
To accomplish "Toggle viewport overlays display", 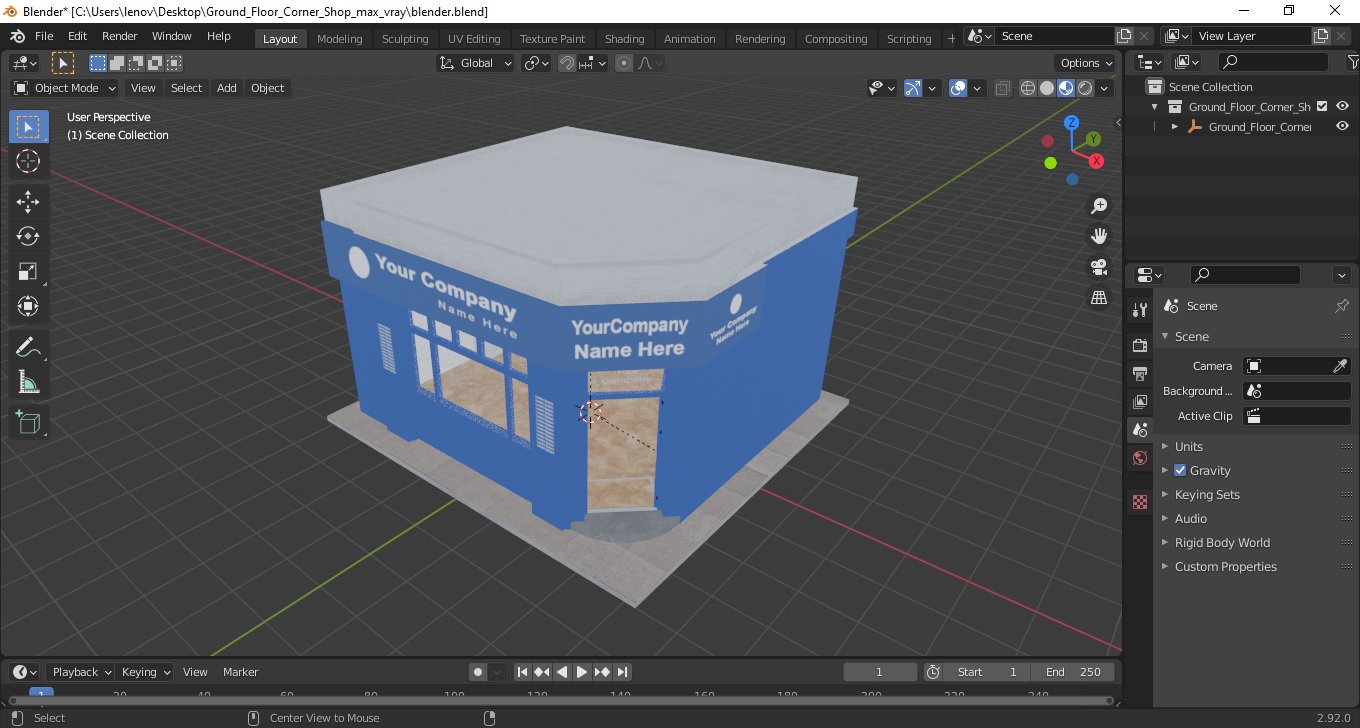I will click(958, 88).
